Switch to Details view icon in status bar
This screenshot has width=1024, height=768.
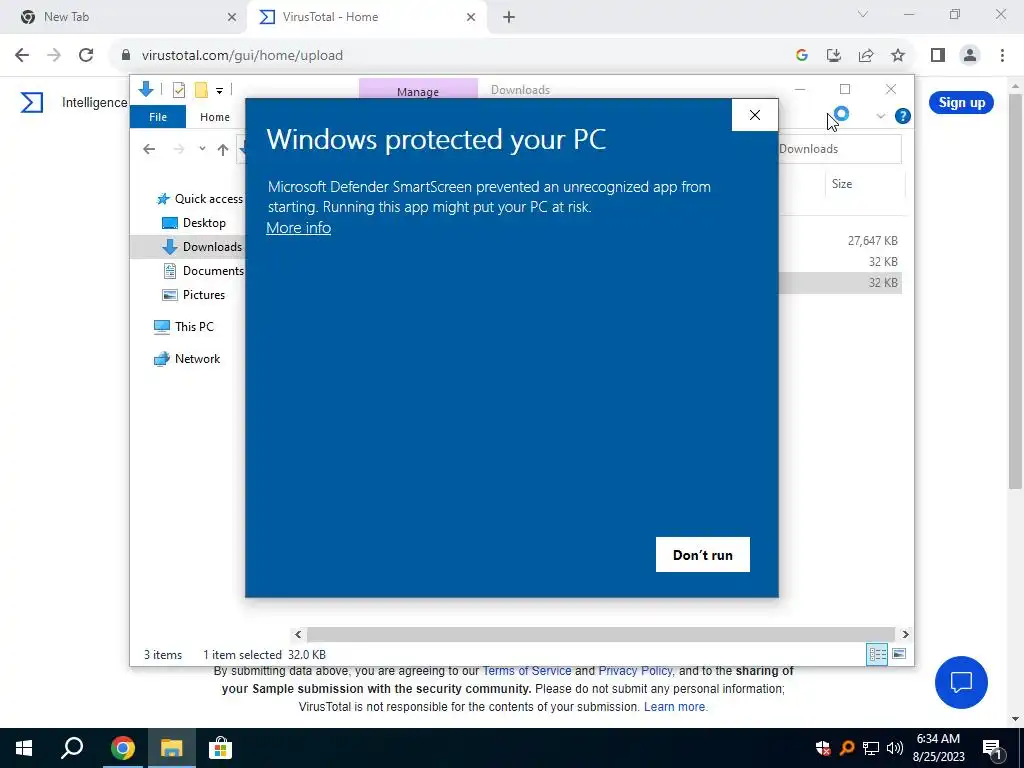pos(877,654)
